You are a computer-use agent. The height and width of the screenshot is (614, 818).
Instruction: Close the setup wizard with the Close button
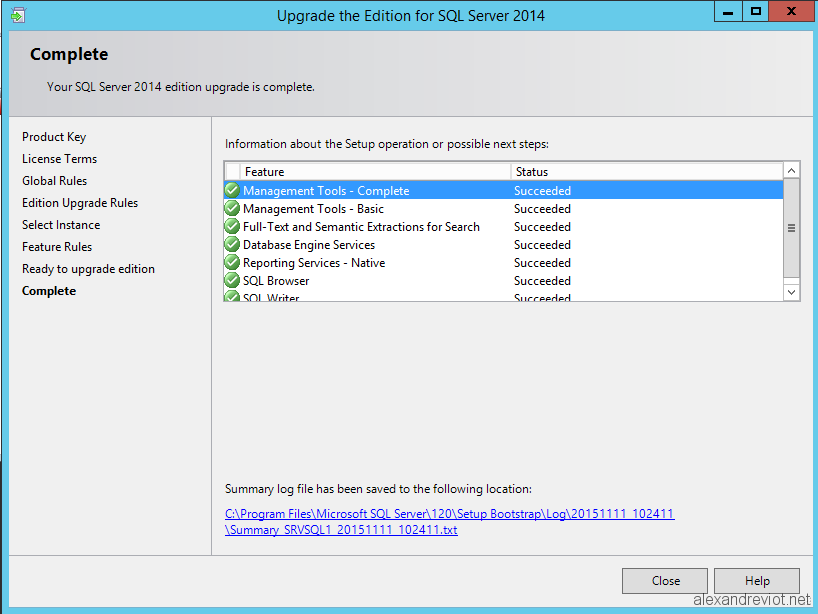(x=665, y=581)
